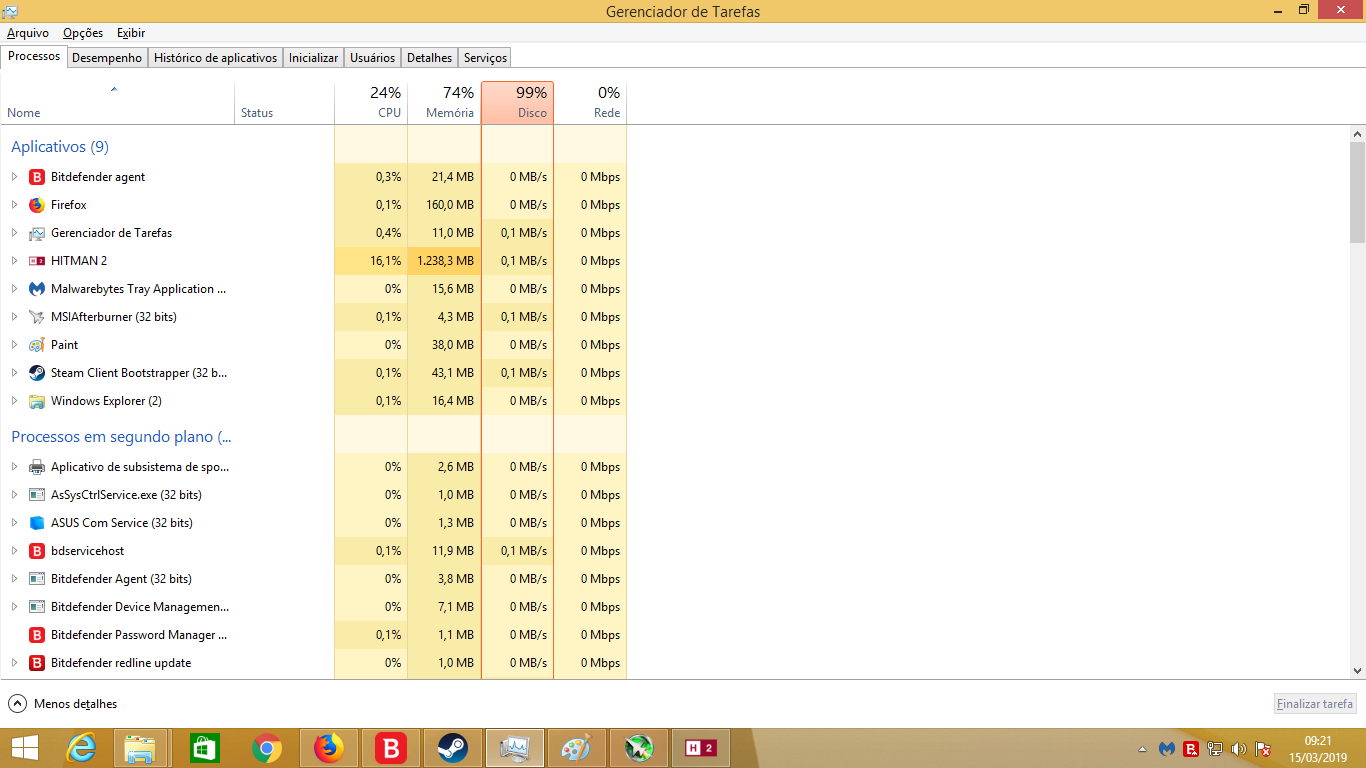Open Windows Store from the taskbar
This screenshot has height=768, width=1366.
pyautogui.click(x=204, y=748)
